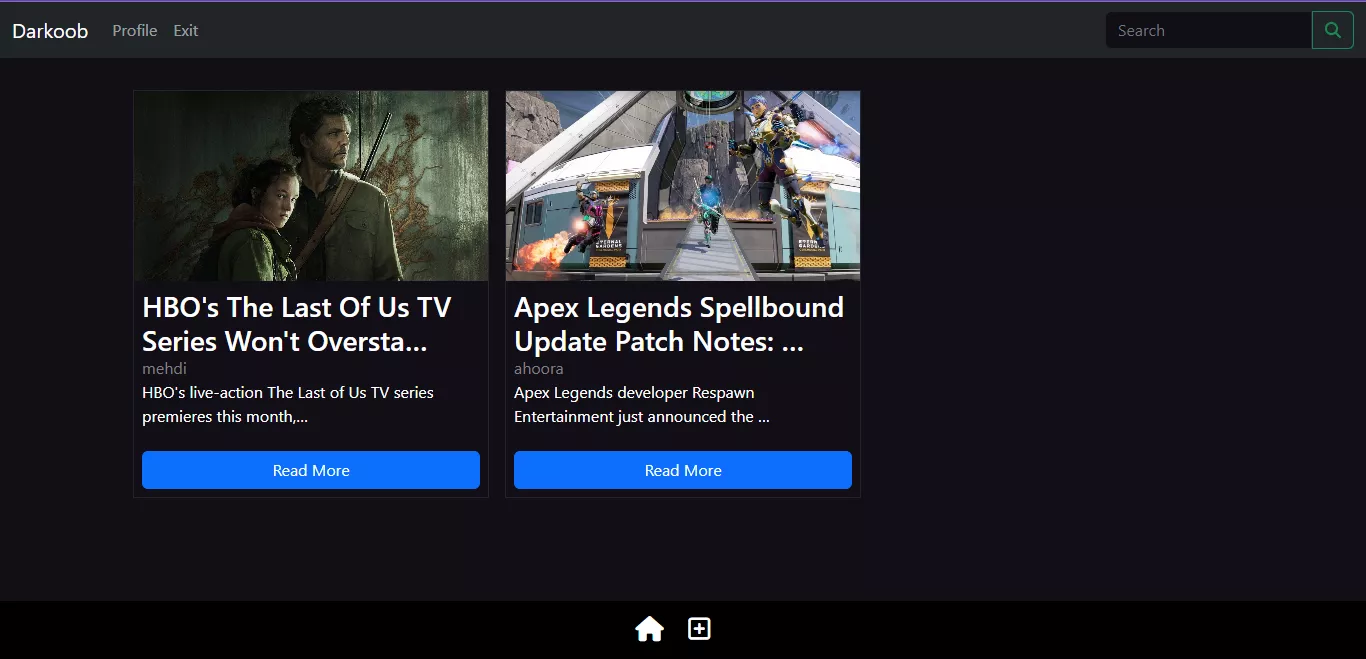Select Exit in the navigation bar

pyautogui.click(x=186, y=31)
